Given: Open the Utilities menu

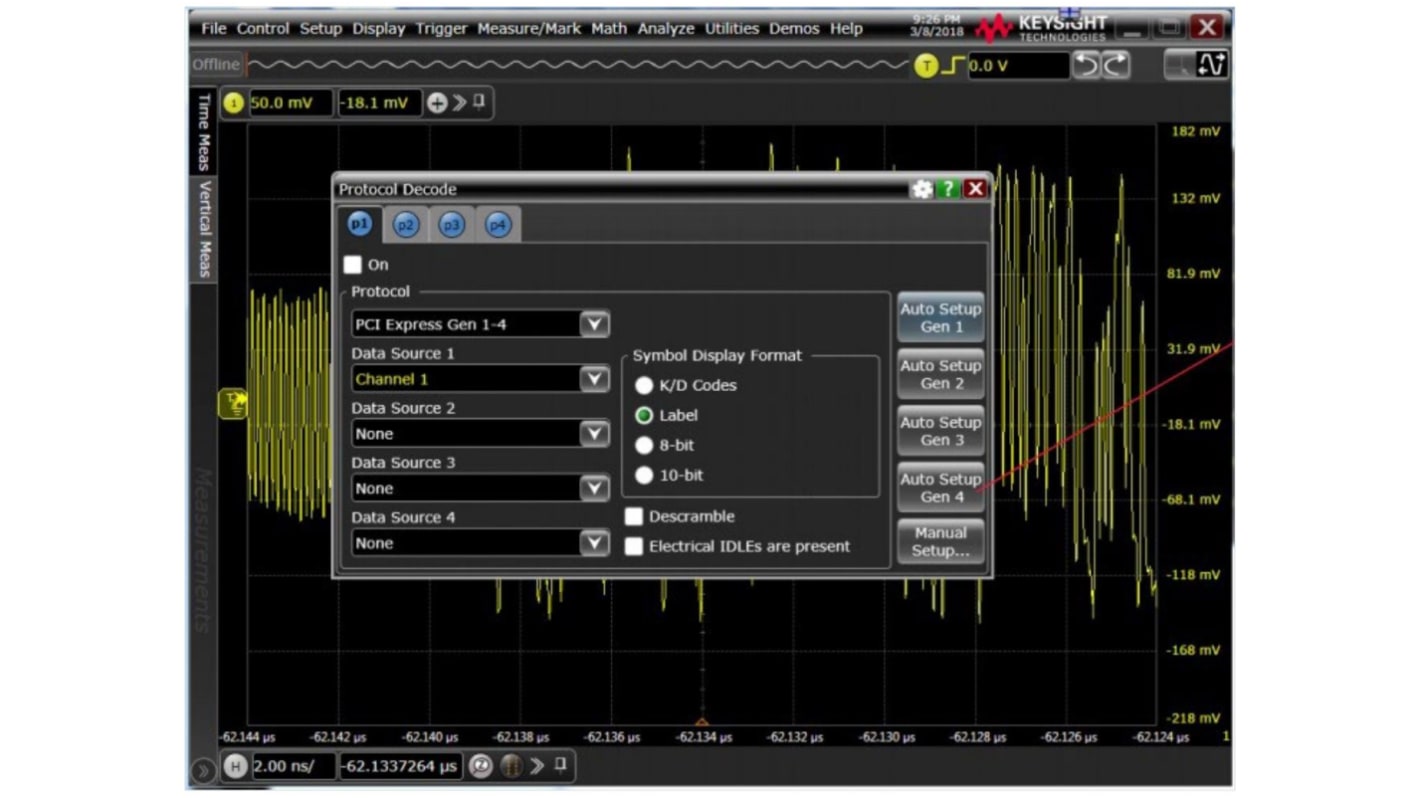Looking at the screenshot, I should tap(732, 28).
